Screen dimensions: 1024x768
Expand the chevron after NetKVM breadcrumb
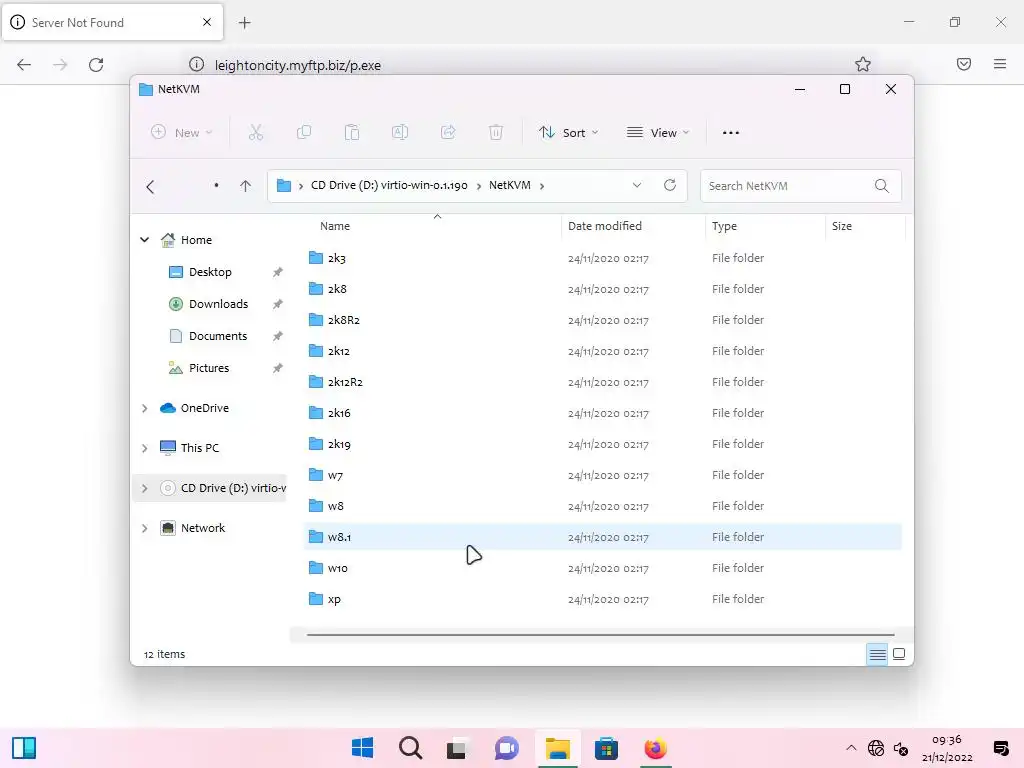click(x=542, y=186)
